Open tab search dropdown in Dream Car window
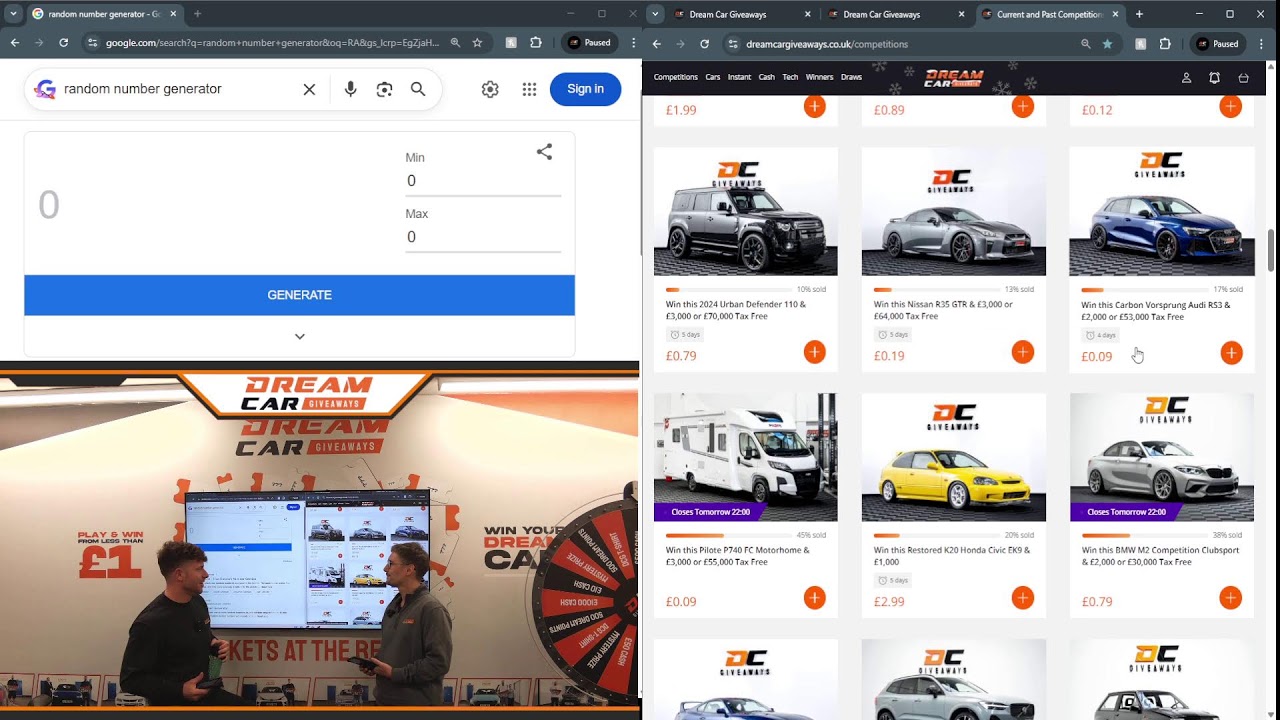Image resolution: width=1280 pixels, height=720 pixels. click(654, 14)
